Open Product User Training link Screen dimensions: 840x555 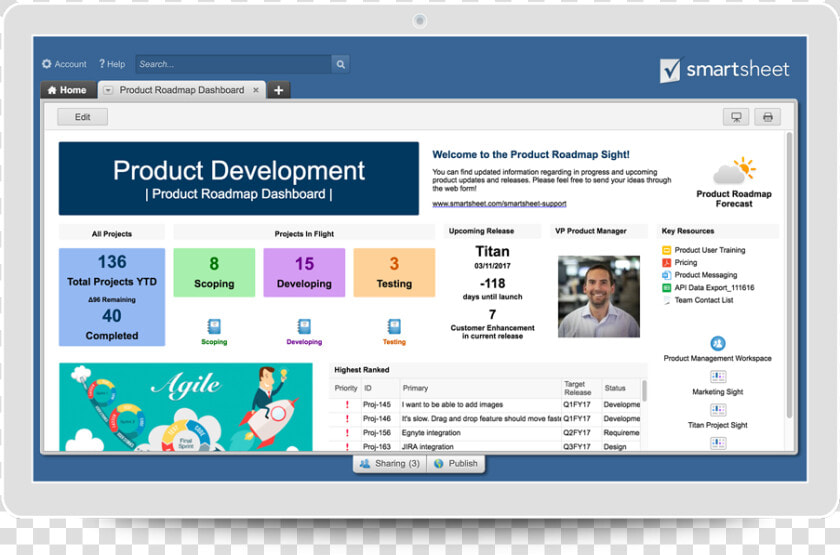tap(710, 250)
